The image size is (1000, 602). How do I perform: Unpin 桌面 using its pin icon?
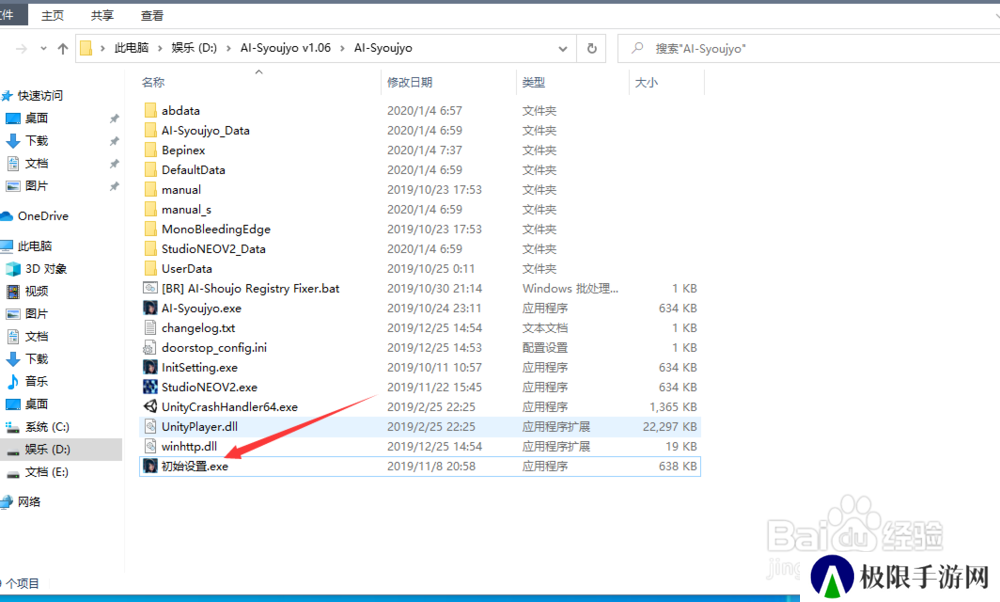(114, 119)
